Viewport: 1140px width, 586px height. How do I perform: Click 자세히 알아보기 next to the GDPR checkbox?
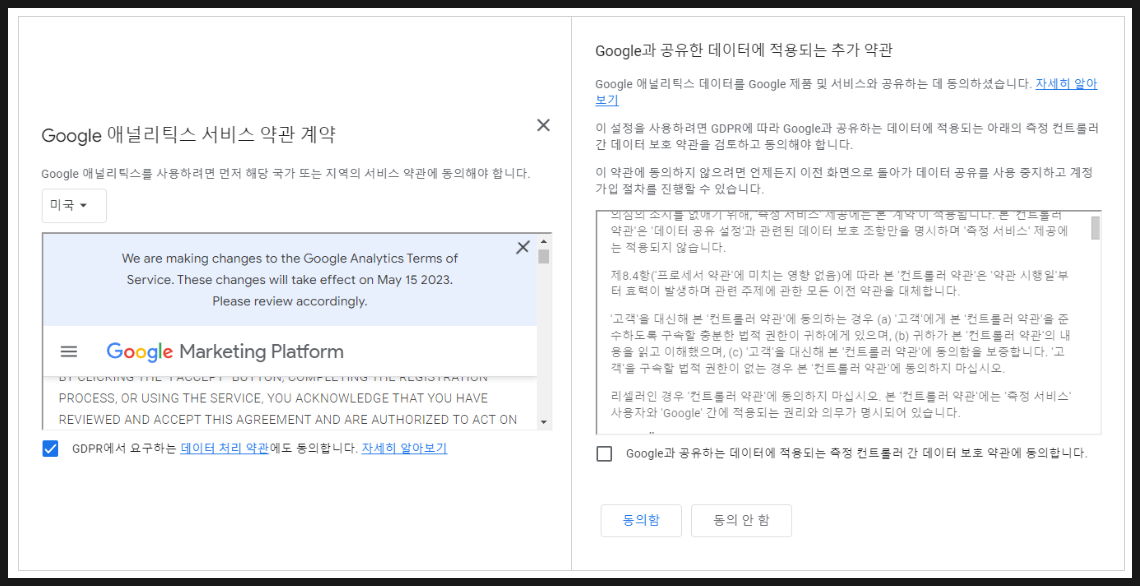coord(404,448)
